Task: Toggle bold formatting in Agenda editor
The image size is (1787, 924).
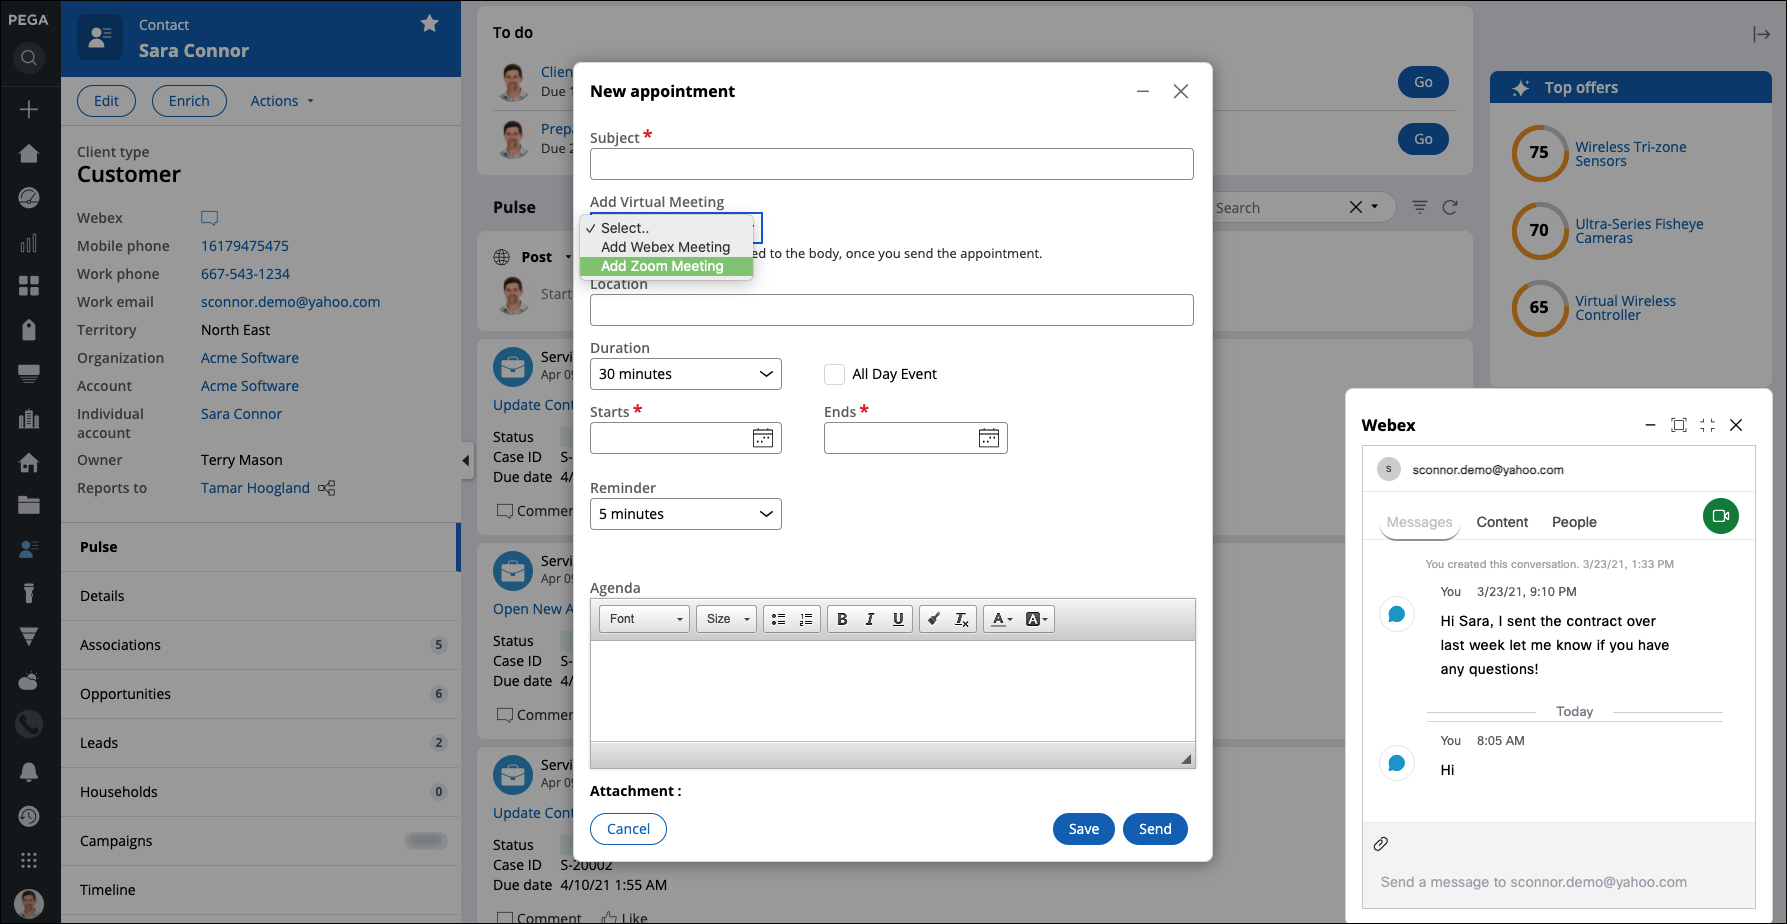Action: point(842,619)
